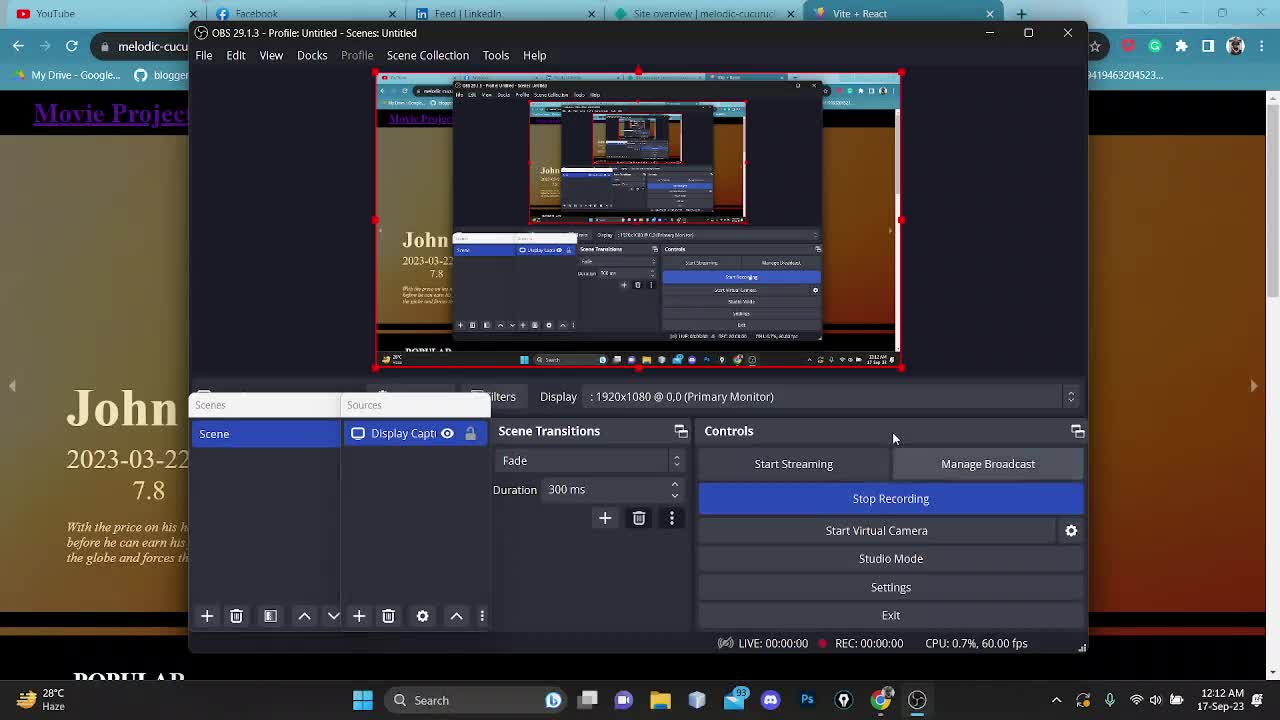Click previous slide arrow on webpage

[12, 385]
